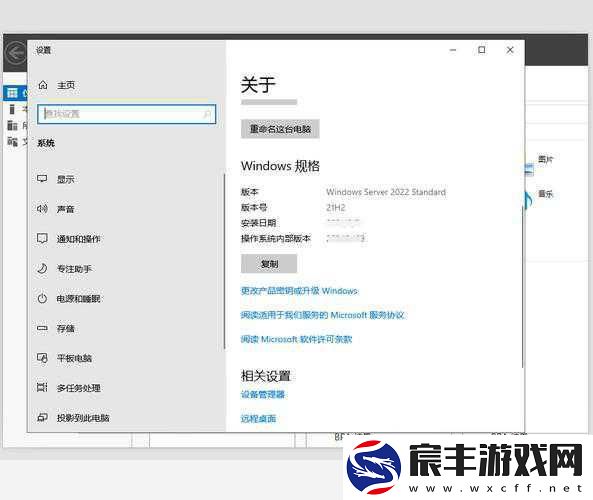
Task: Open Microsoft 服务协议 link
Action: 323,315
